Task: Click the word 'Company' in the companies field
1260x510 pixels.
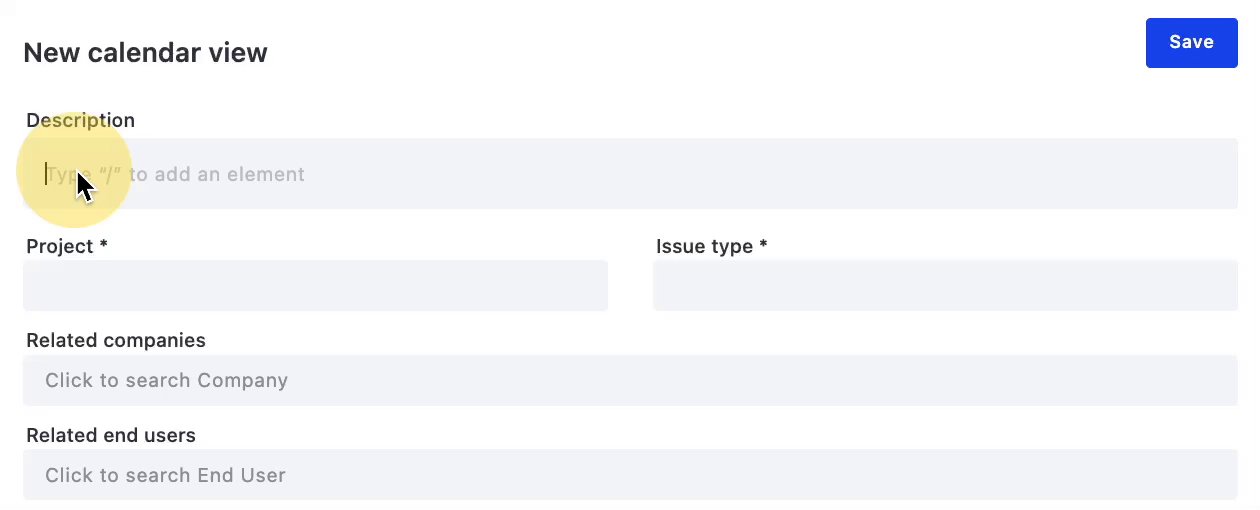Action: click(x=243, y=380)
